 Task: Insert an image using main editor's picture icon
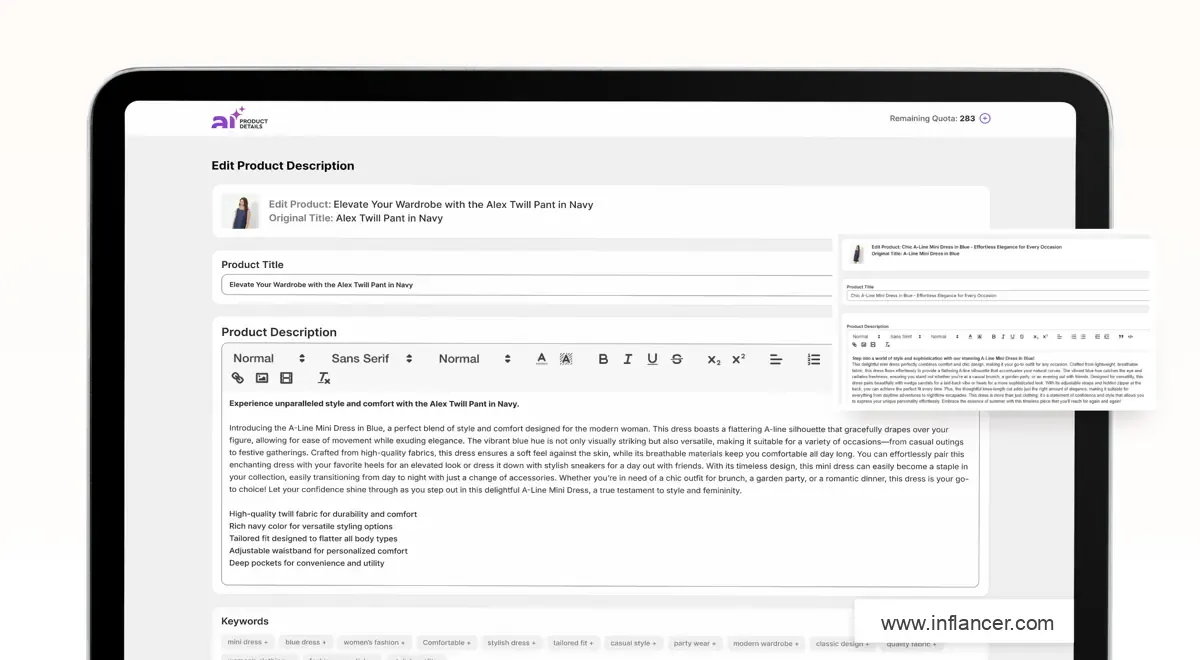262,378
